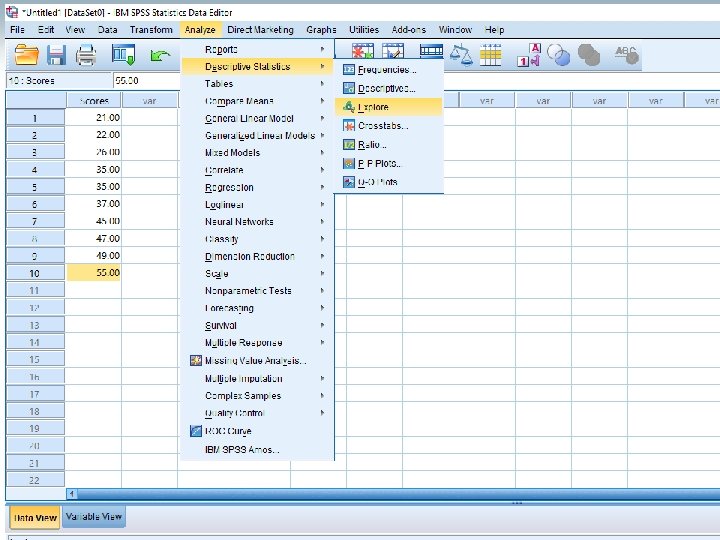The height and width of the screenshot is (540, 720).
Task: Open the Graphs menu
Action: [x=321, y=30]
